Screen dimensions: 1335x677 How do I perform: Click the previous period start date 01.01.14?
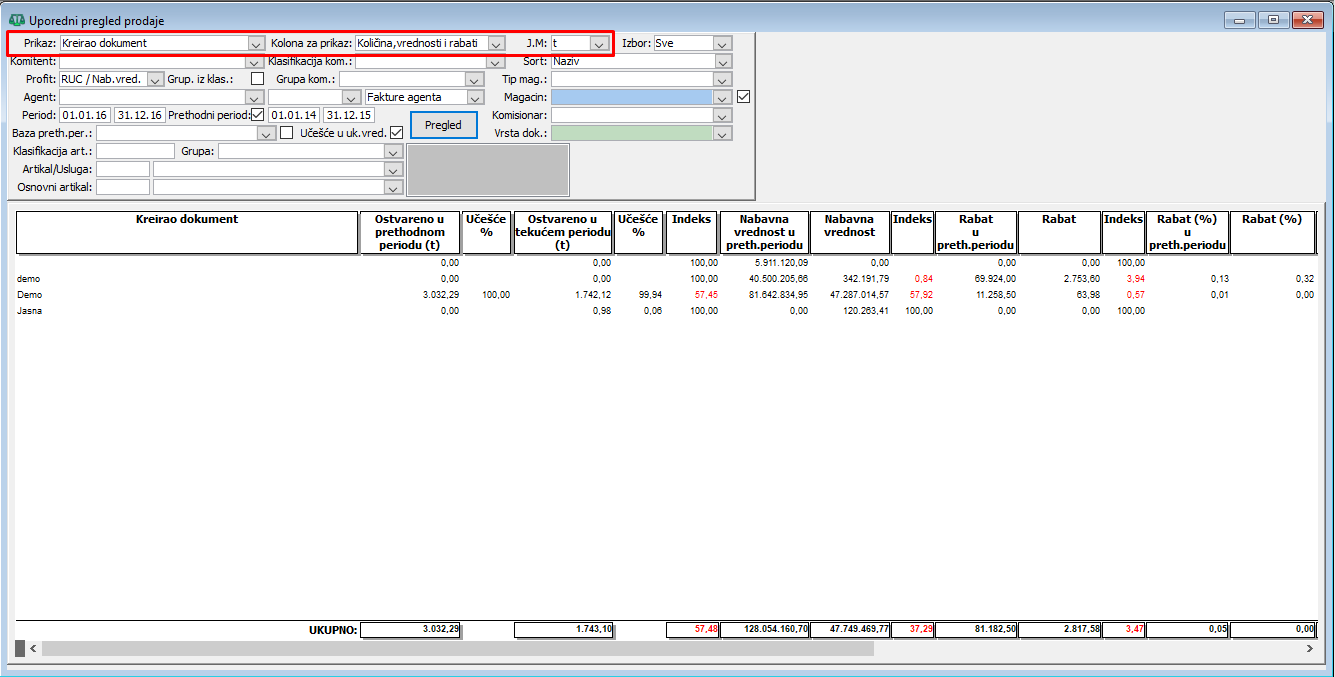(294, 115)
